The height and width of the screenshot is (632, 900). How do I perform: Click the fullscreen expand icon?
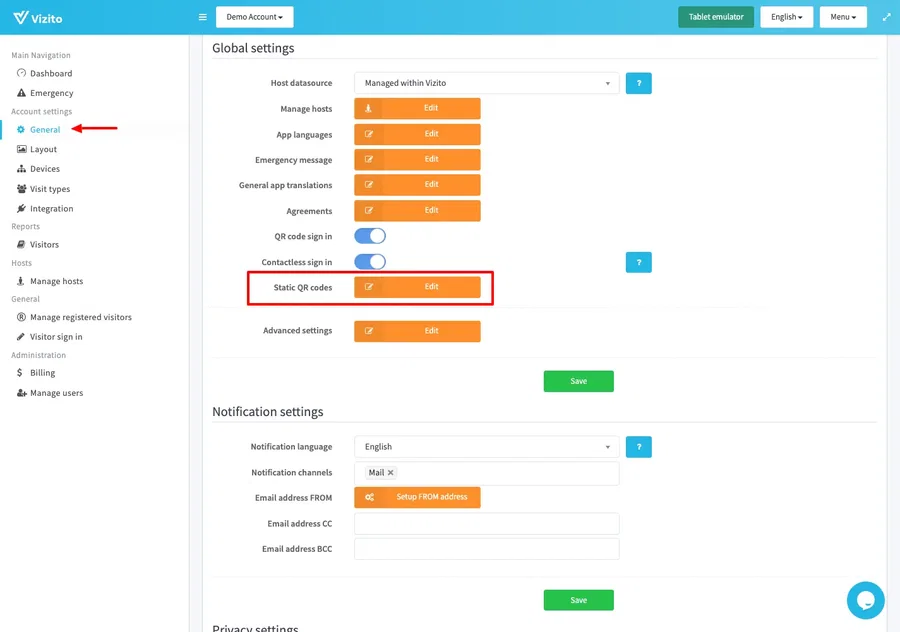(x=886, y=17)
